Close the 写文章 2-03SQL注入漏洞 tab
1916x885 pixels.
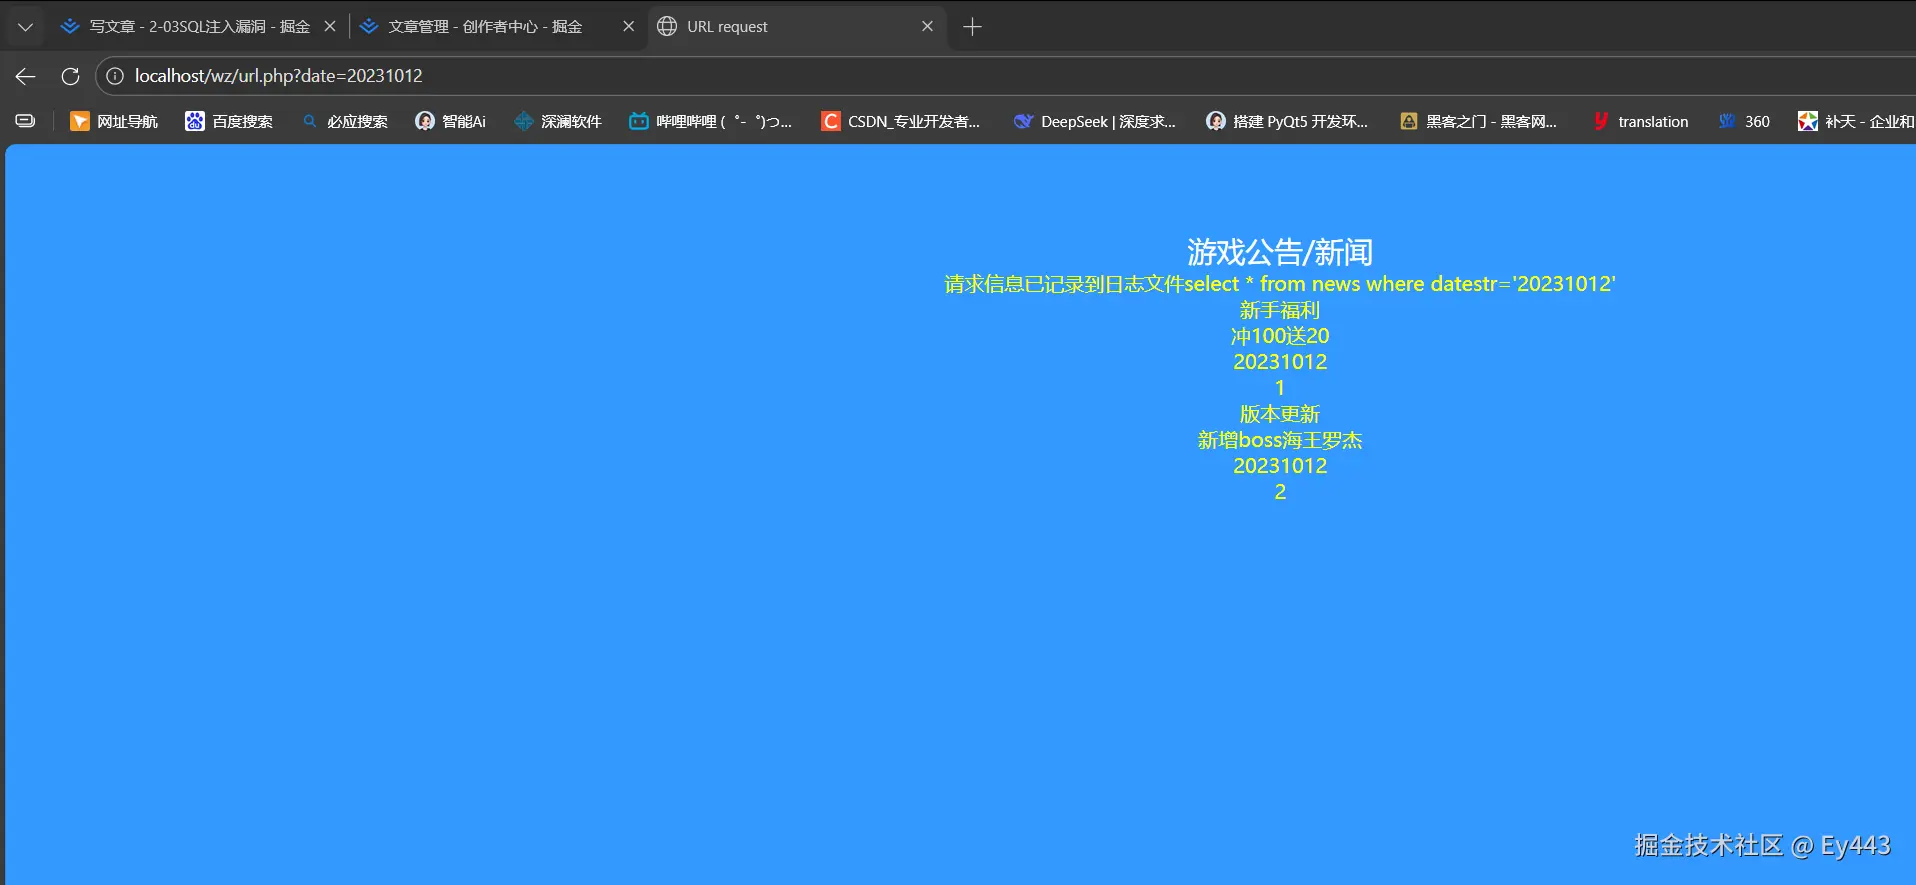[x=330, y=26]
